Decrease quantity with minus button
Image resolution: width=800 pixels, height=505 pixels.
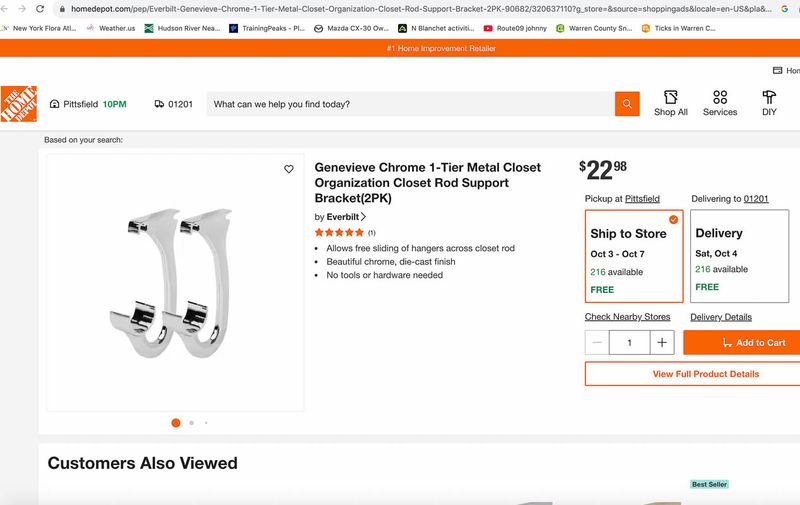click(597, 343)
